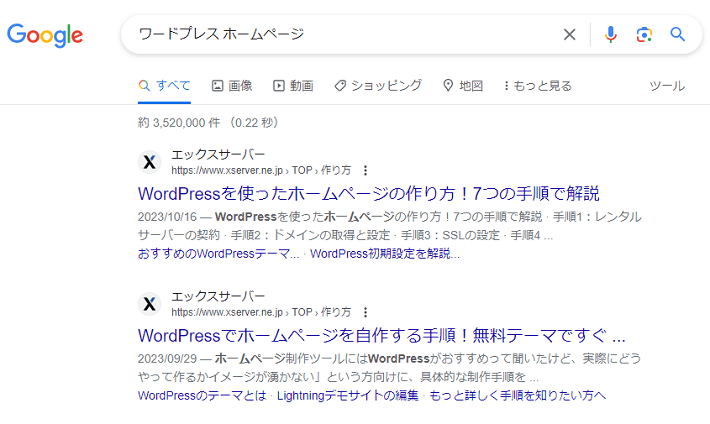Open Lightningデモサイトの編集 sitelink
Viewport: 710px width, 424px height.
tap(348, 395)
